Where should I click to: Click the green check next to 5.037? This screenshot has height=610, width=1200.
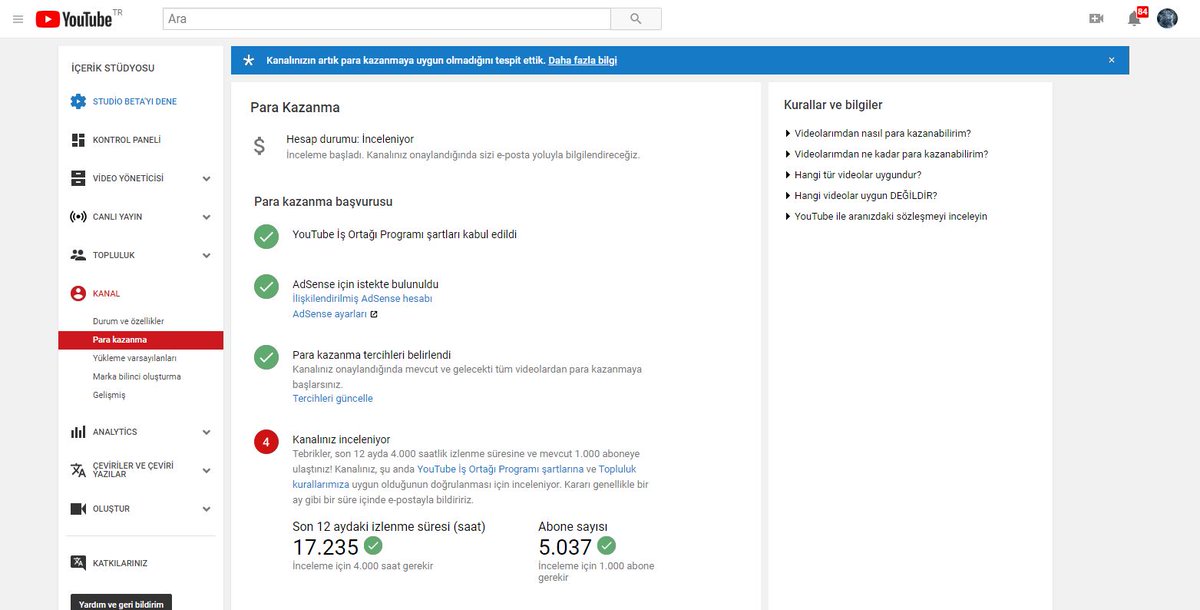coord(606,546)
